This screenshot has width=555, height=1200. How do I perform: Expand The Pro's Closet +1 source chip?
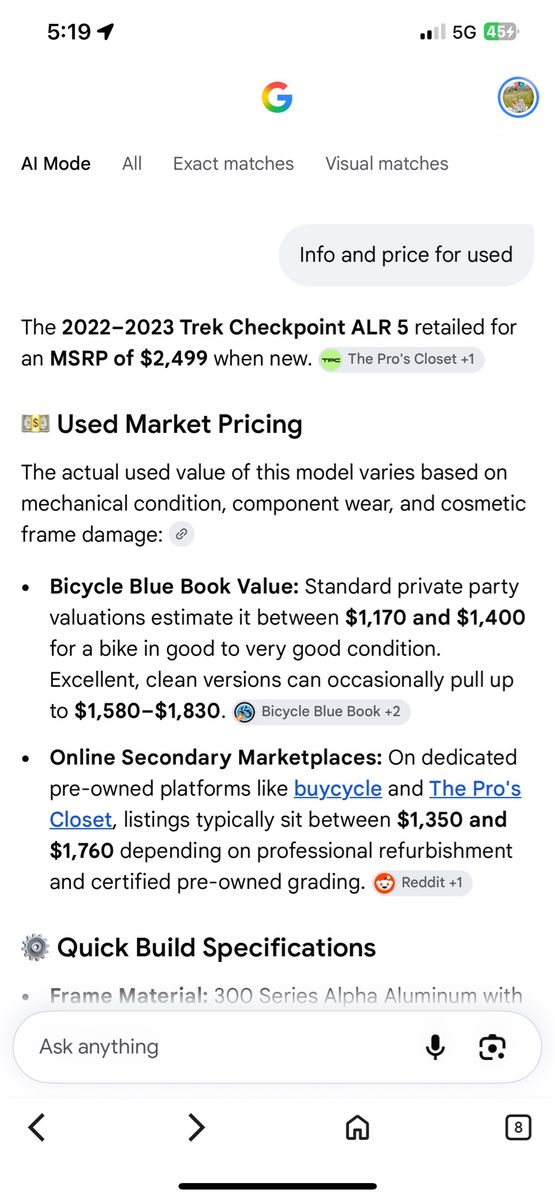coord(402,359)
